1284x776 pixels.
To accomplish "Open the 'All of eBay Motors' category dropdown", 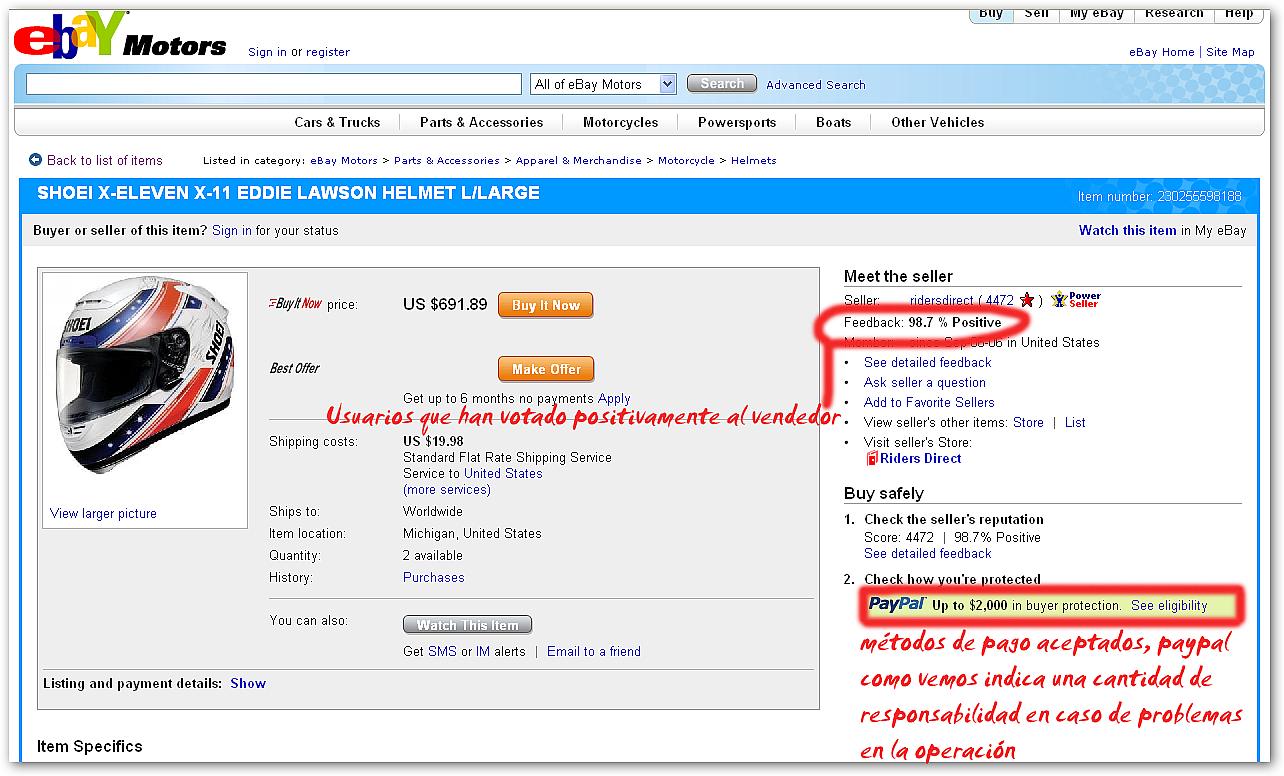I will 604,84.
